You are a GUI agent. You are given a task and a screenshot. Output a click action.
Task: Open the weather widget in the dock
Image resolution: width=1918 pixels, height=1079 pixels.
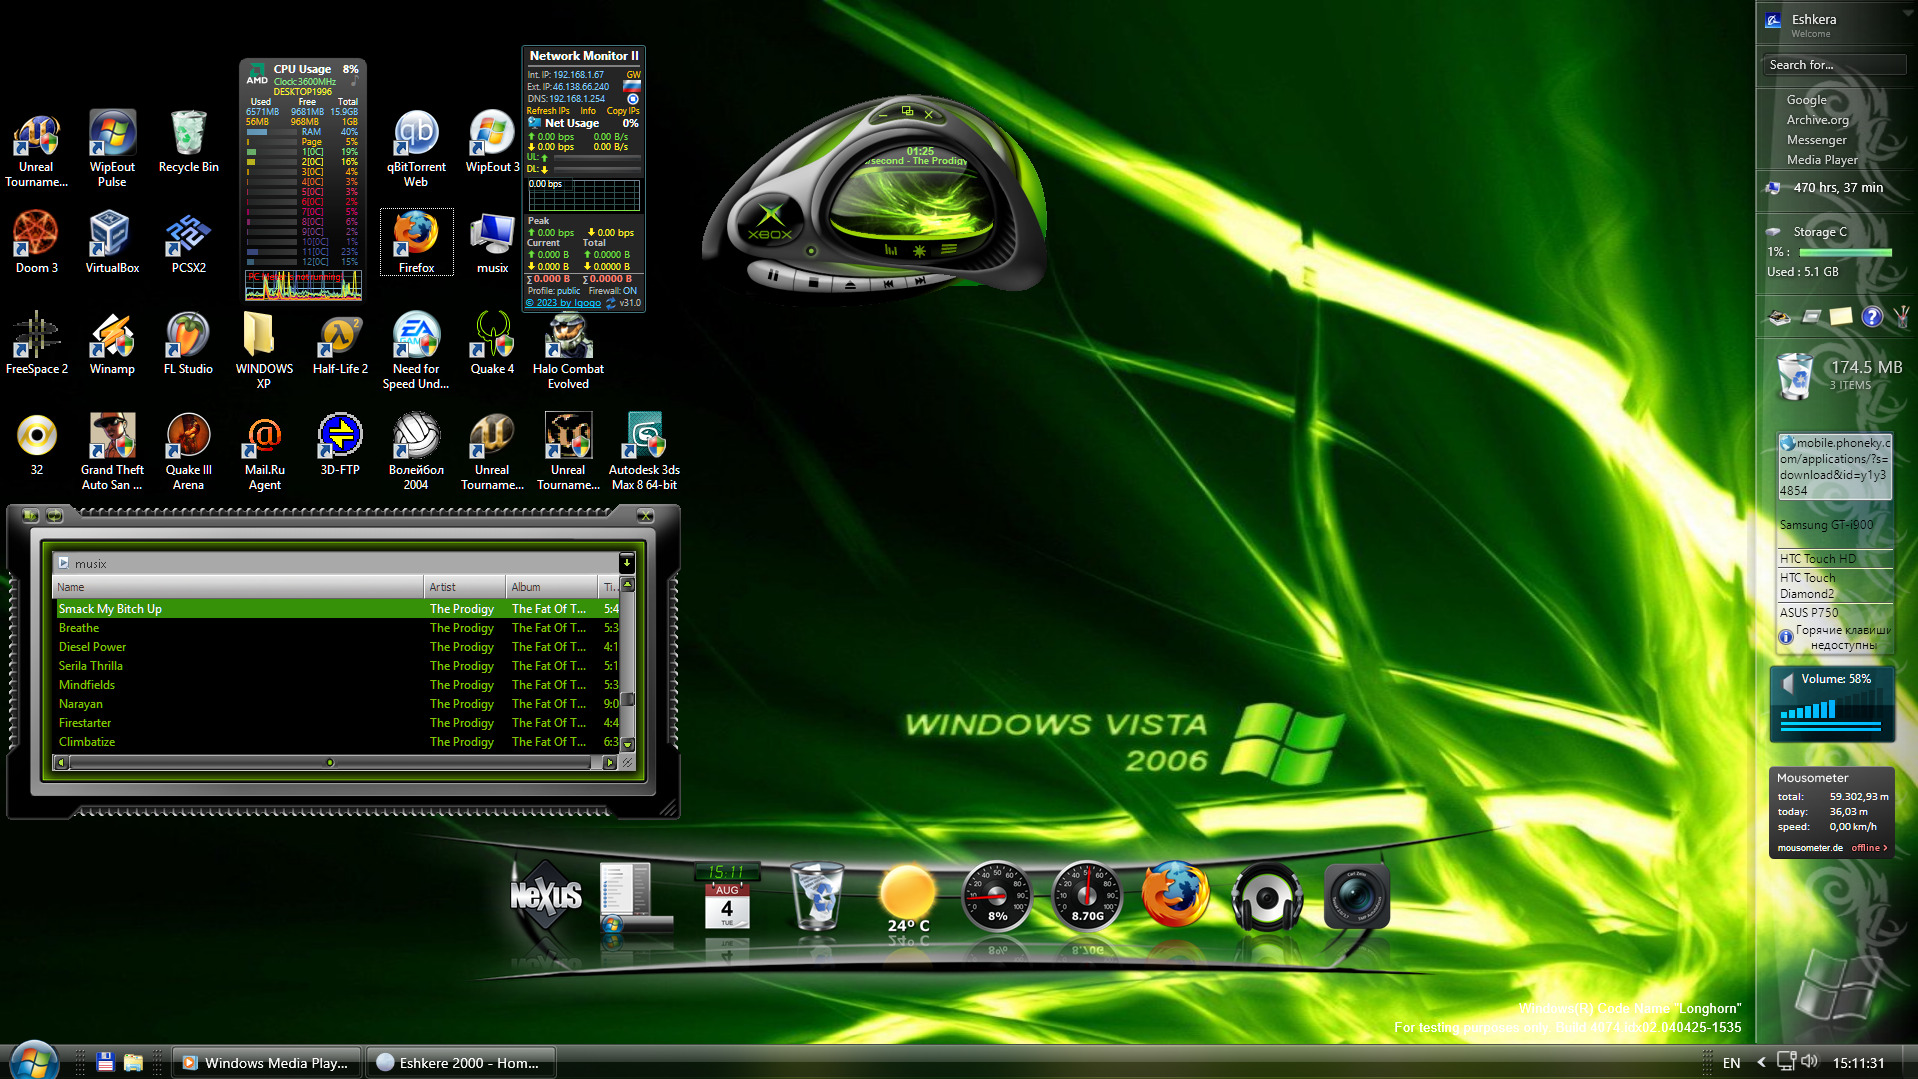908,897
